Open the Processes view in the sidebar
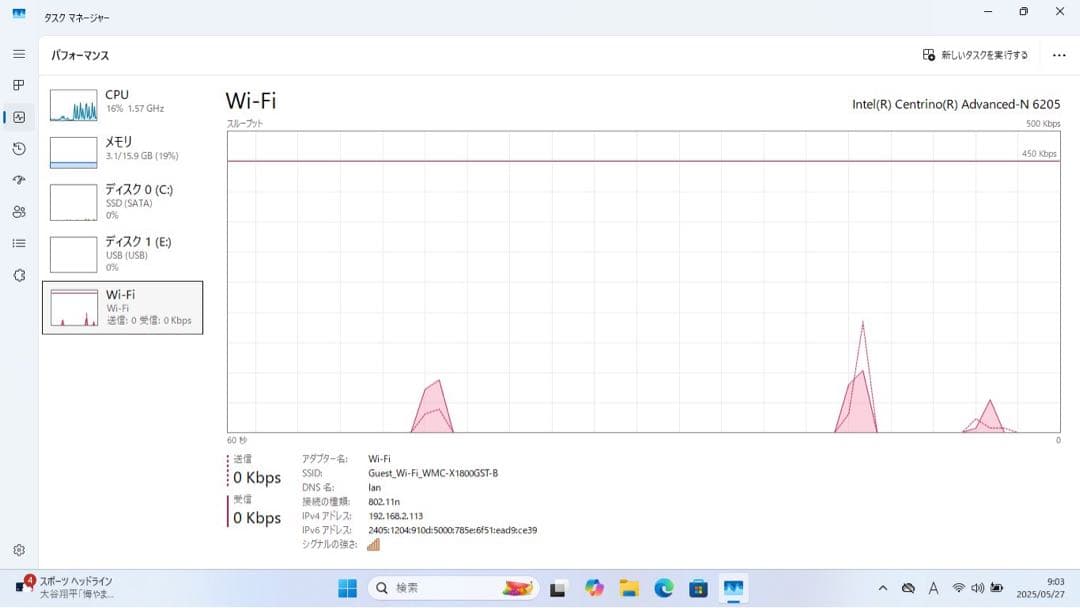This screenshot has width=1080, height=608. click(x=18, y=85)
